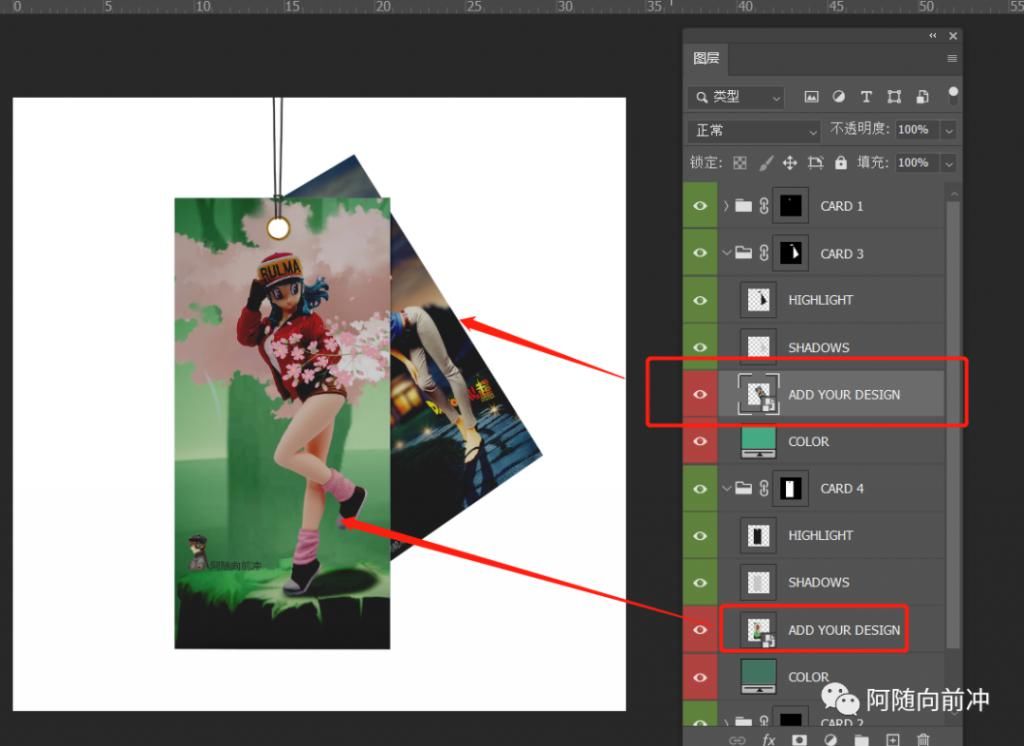Click HIGHLIGHT thumbnail under CARD 3
Viewport: 1024px width, 746px height.
[x=758, y=300]
